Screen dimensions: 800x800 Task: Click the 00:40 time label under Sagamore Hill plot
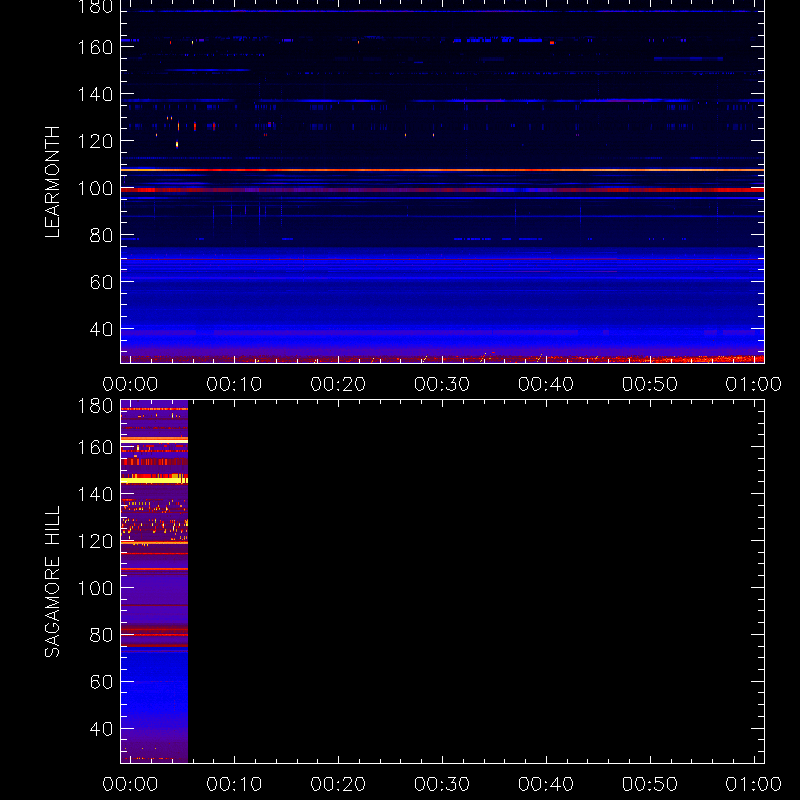tap(546, 784)
